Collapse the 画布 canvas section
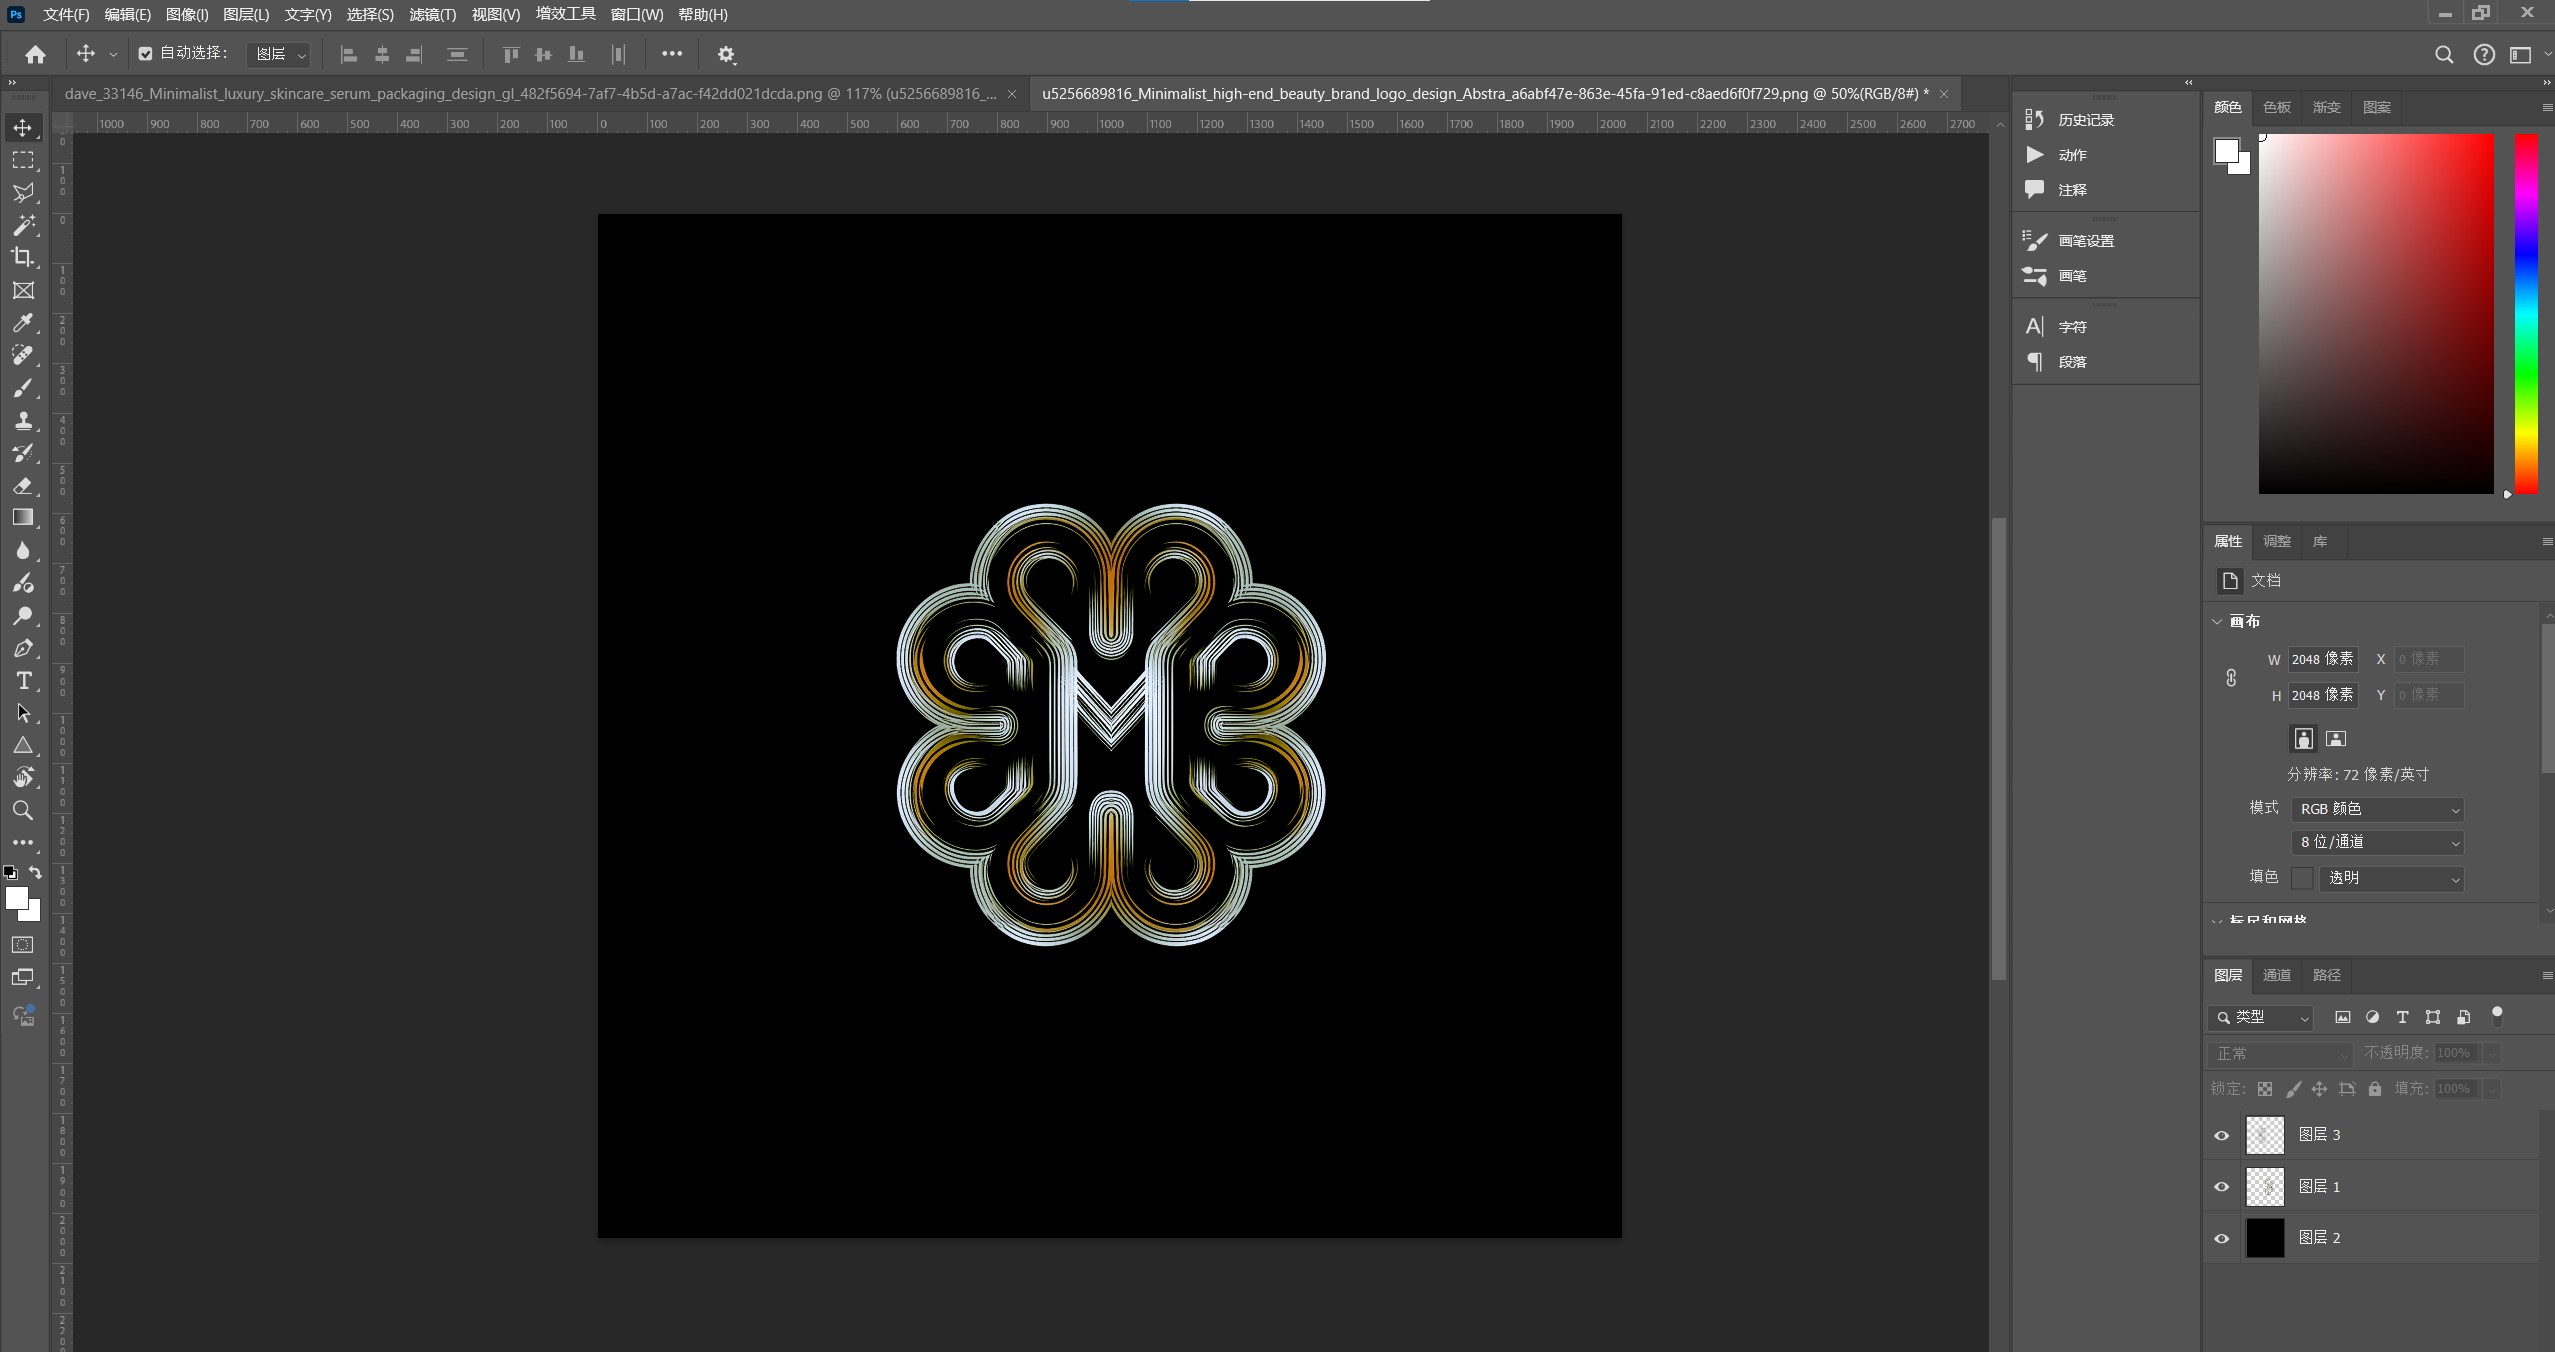 pyautogui.click(x=2217, y=621)
